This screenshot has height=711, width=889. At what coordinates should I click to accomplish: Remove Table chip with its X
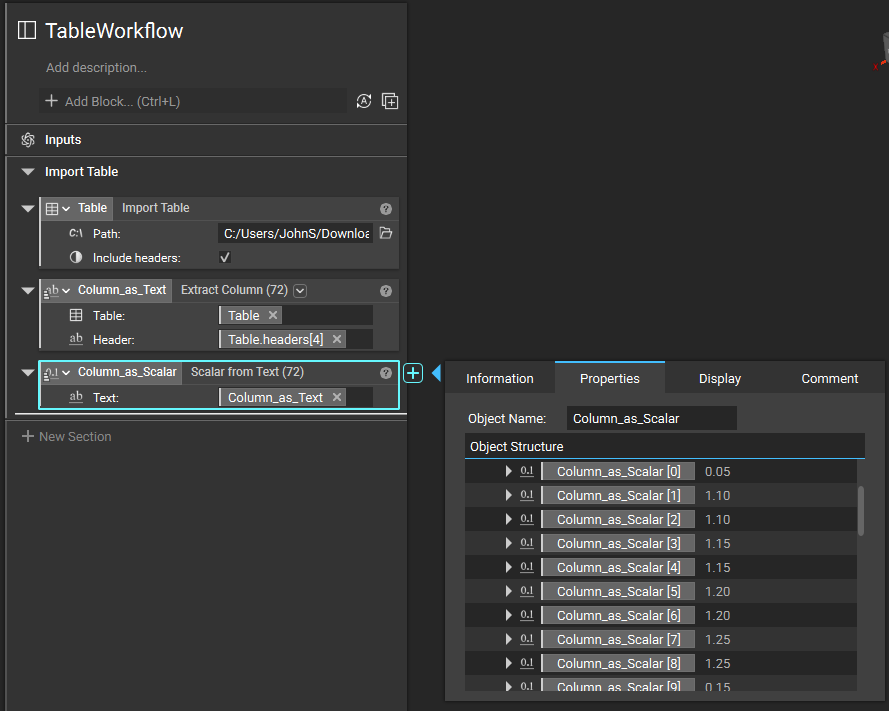click(273, 315)
